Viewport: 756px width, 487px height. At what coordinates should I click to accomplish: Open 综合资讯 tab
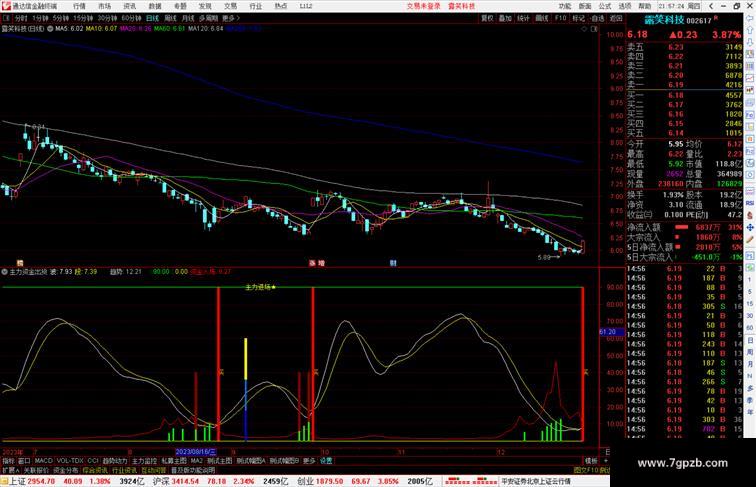click(x=95, y=470)
